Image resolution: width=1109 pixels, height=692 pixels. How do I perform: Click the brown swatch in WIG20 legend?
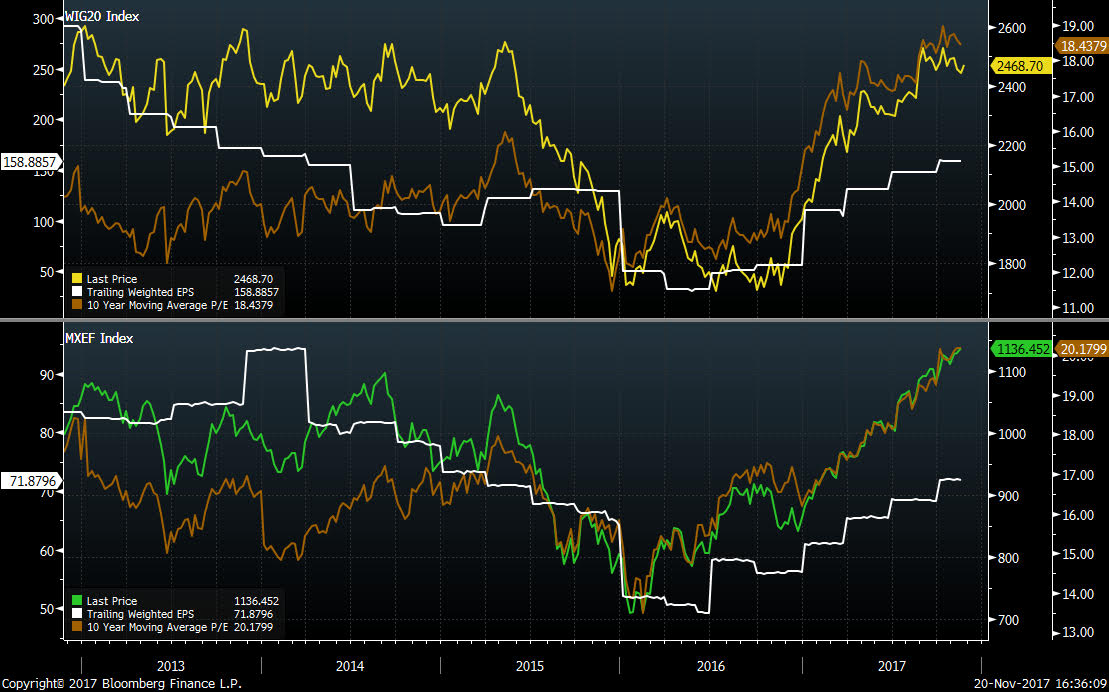(x=77, y=306)
